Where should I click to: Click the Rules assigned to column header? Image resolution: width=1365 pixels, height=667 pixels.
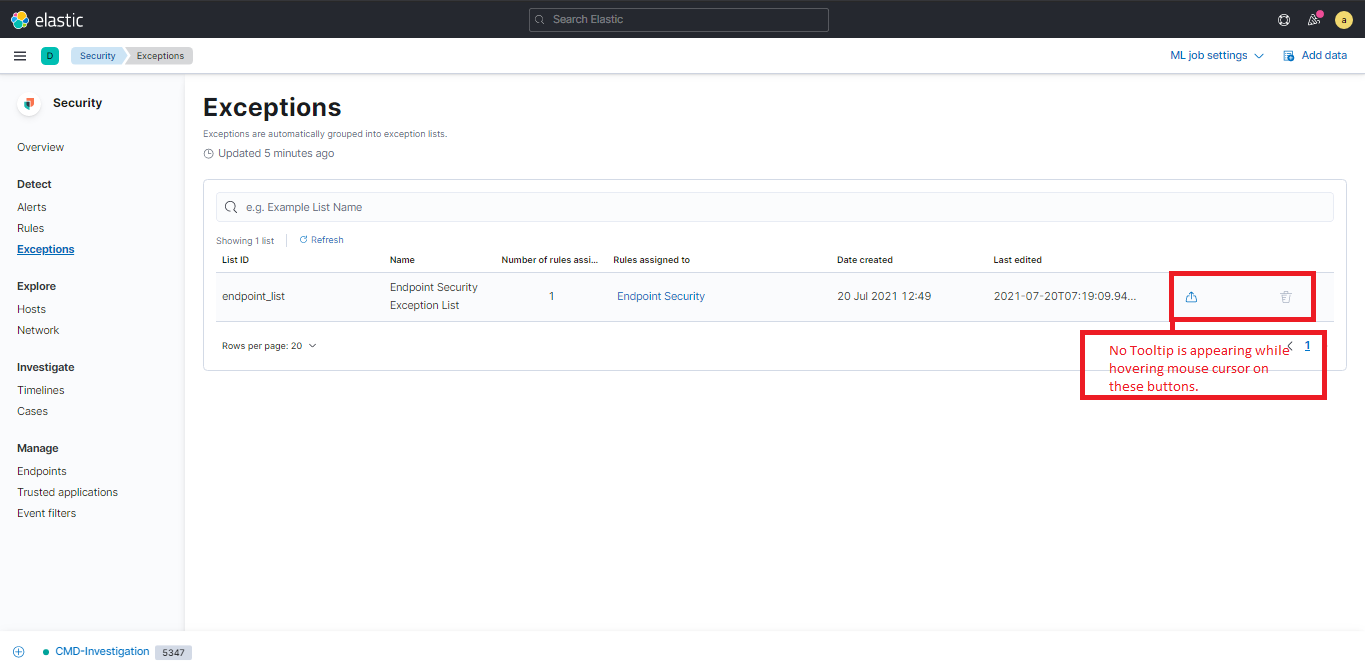[651, 260]
